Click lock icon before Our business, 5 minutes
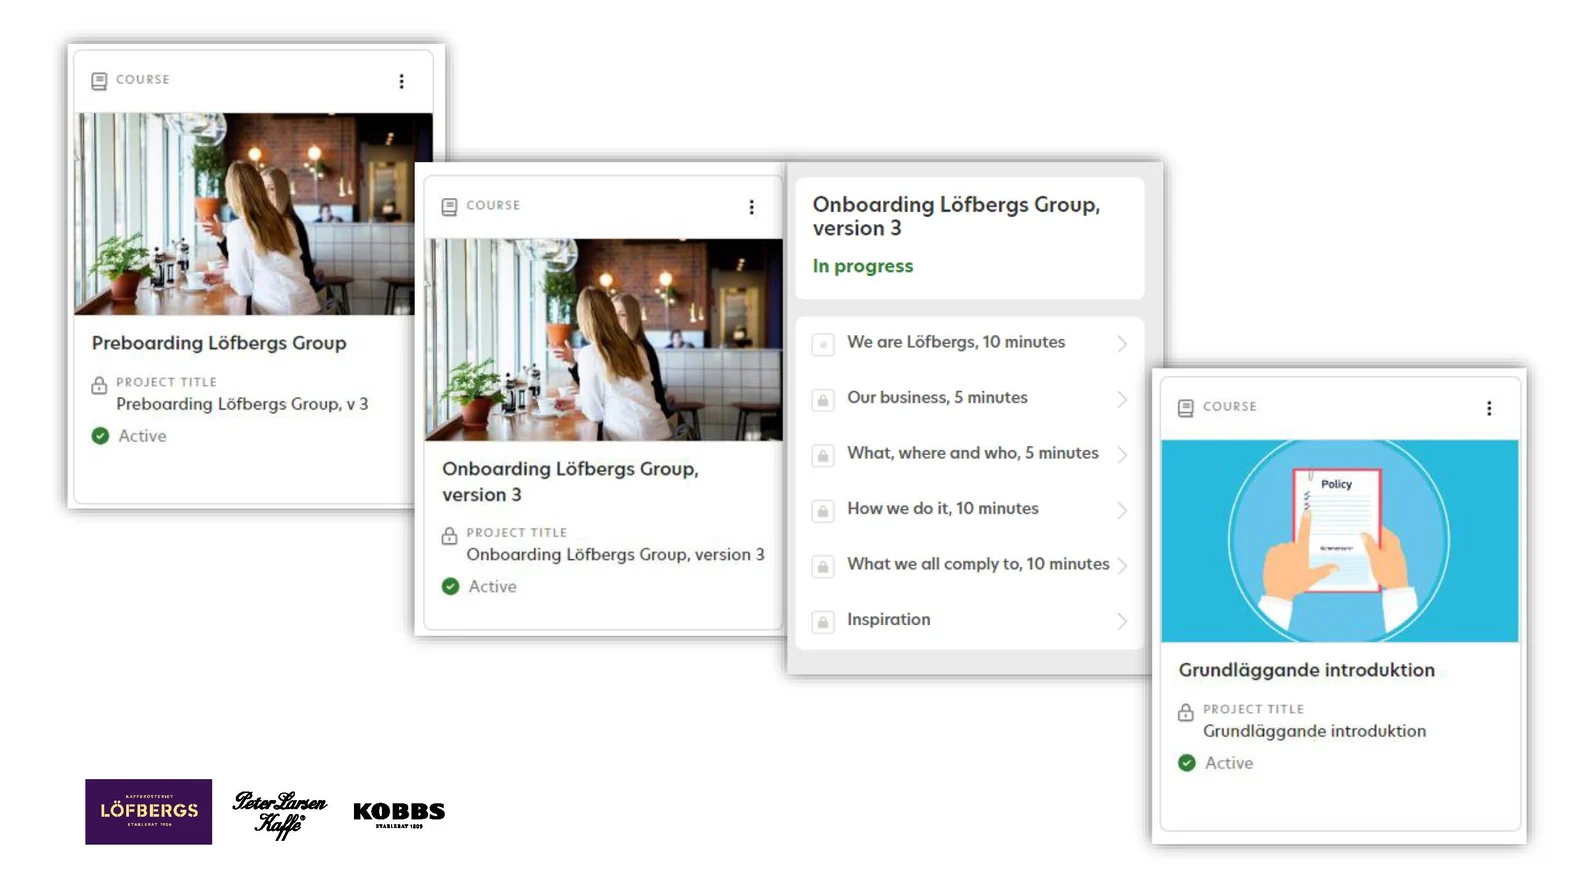 tap(822, 400)
